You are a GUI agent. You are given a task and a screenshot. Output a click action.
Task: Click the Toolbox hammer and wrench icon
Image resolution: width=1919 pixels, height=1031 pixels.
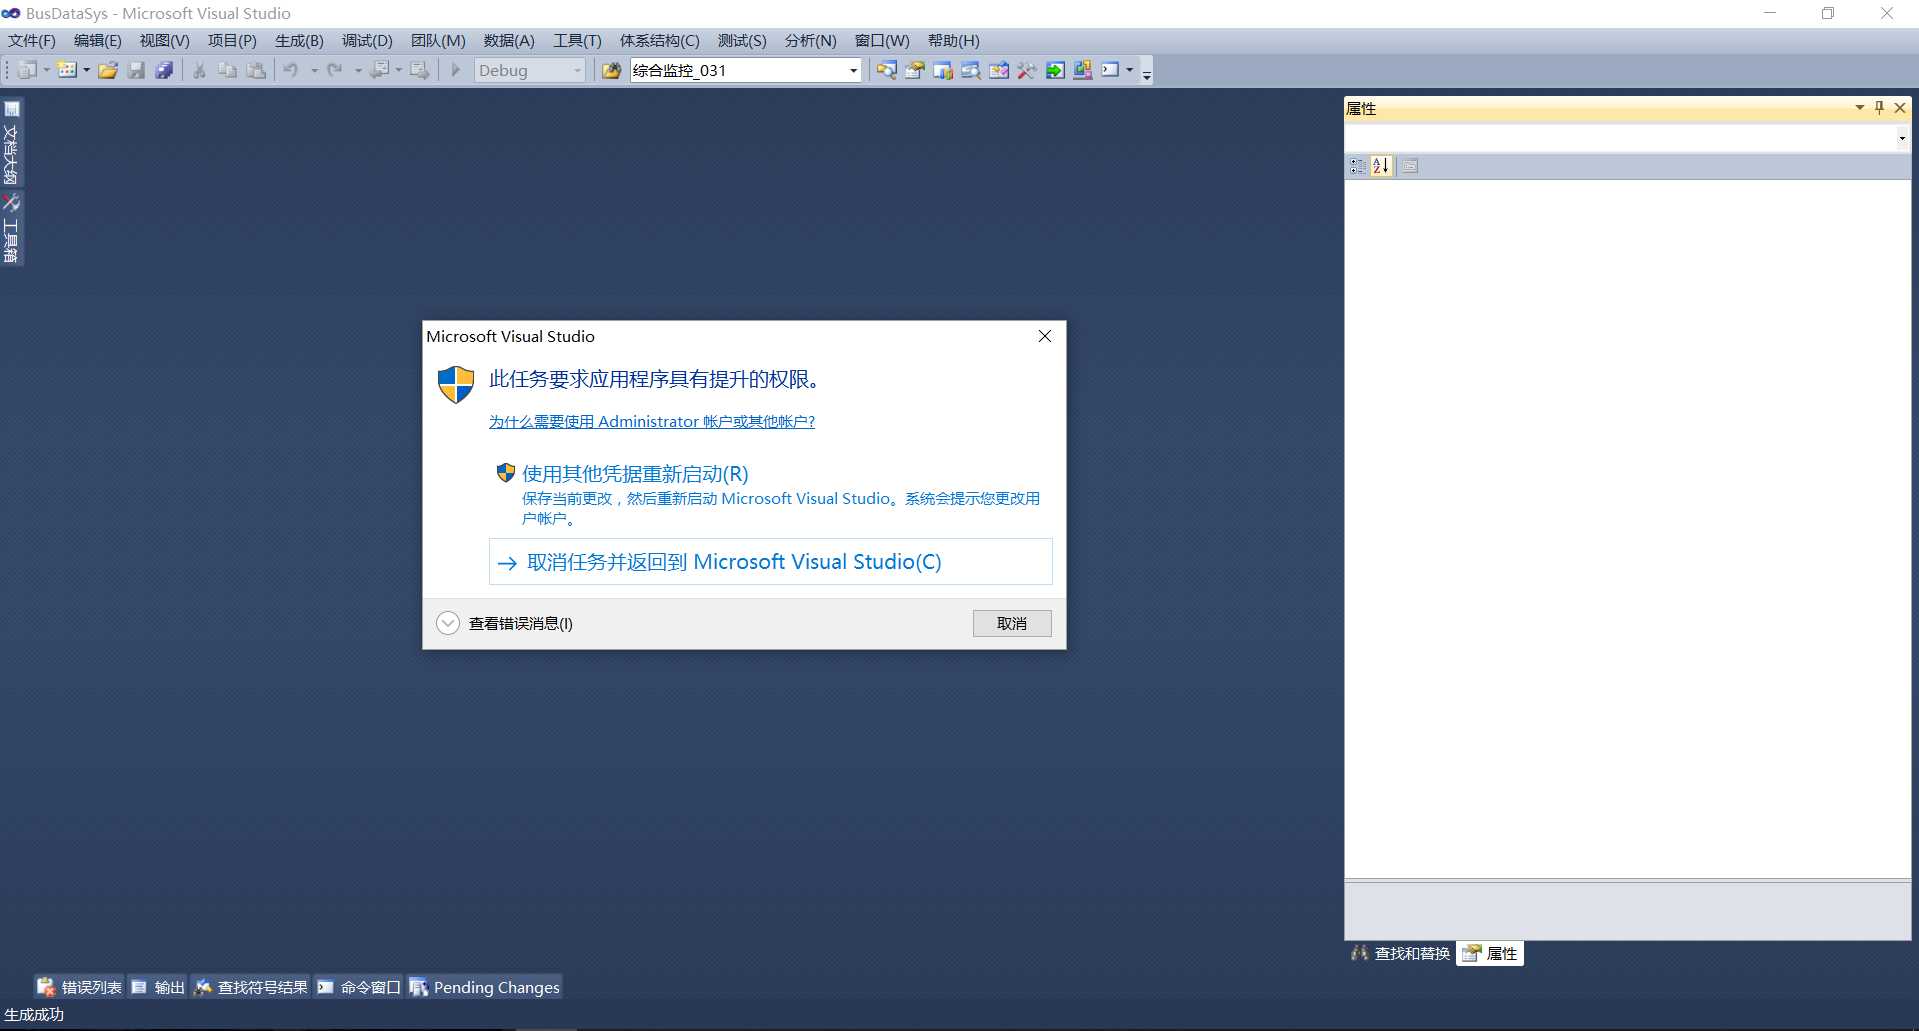(1026, 70)
